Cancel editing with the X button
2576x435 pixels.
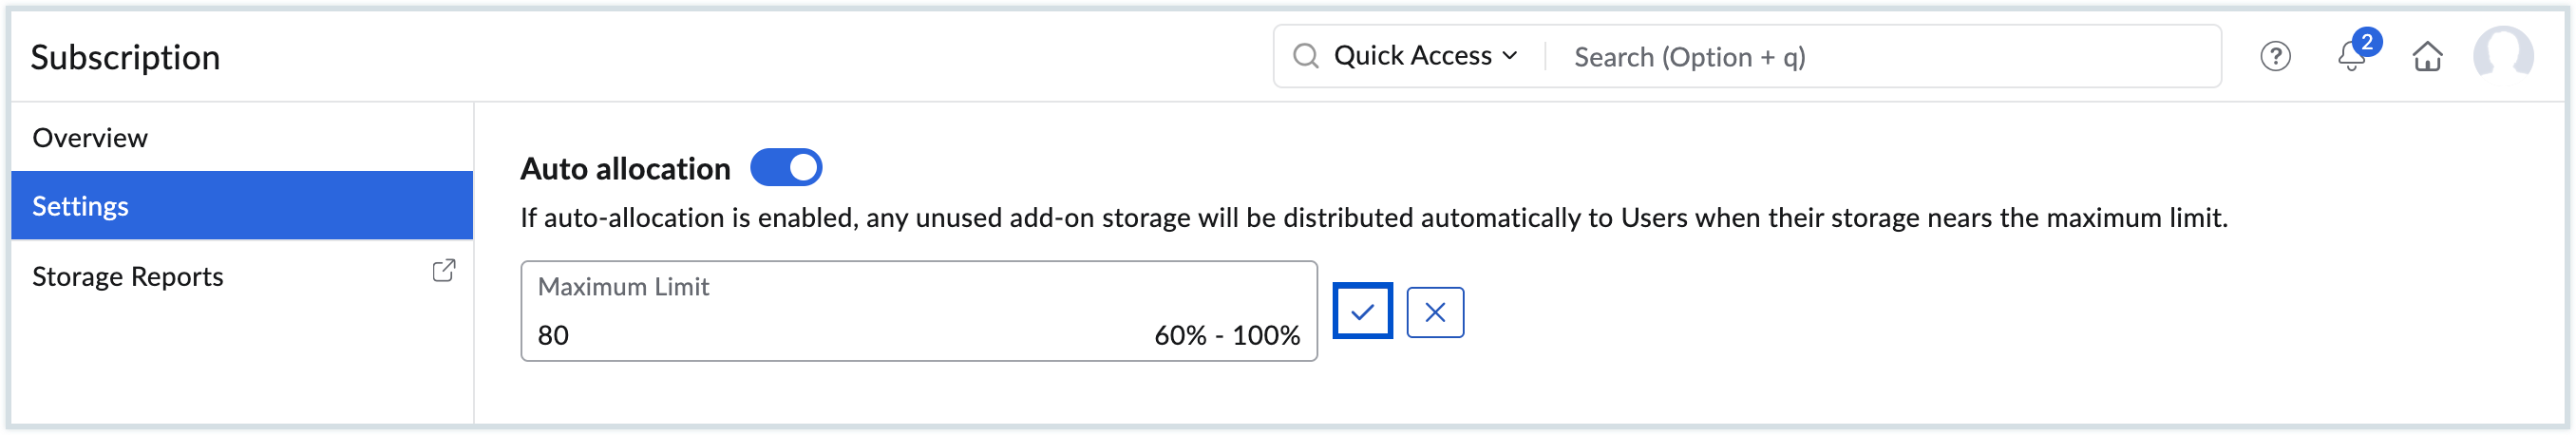[1434, 312]
